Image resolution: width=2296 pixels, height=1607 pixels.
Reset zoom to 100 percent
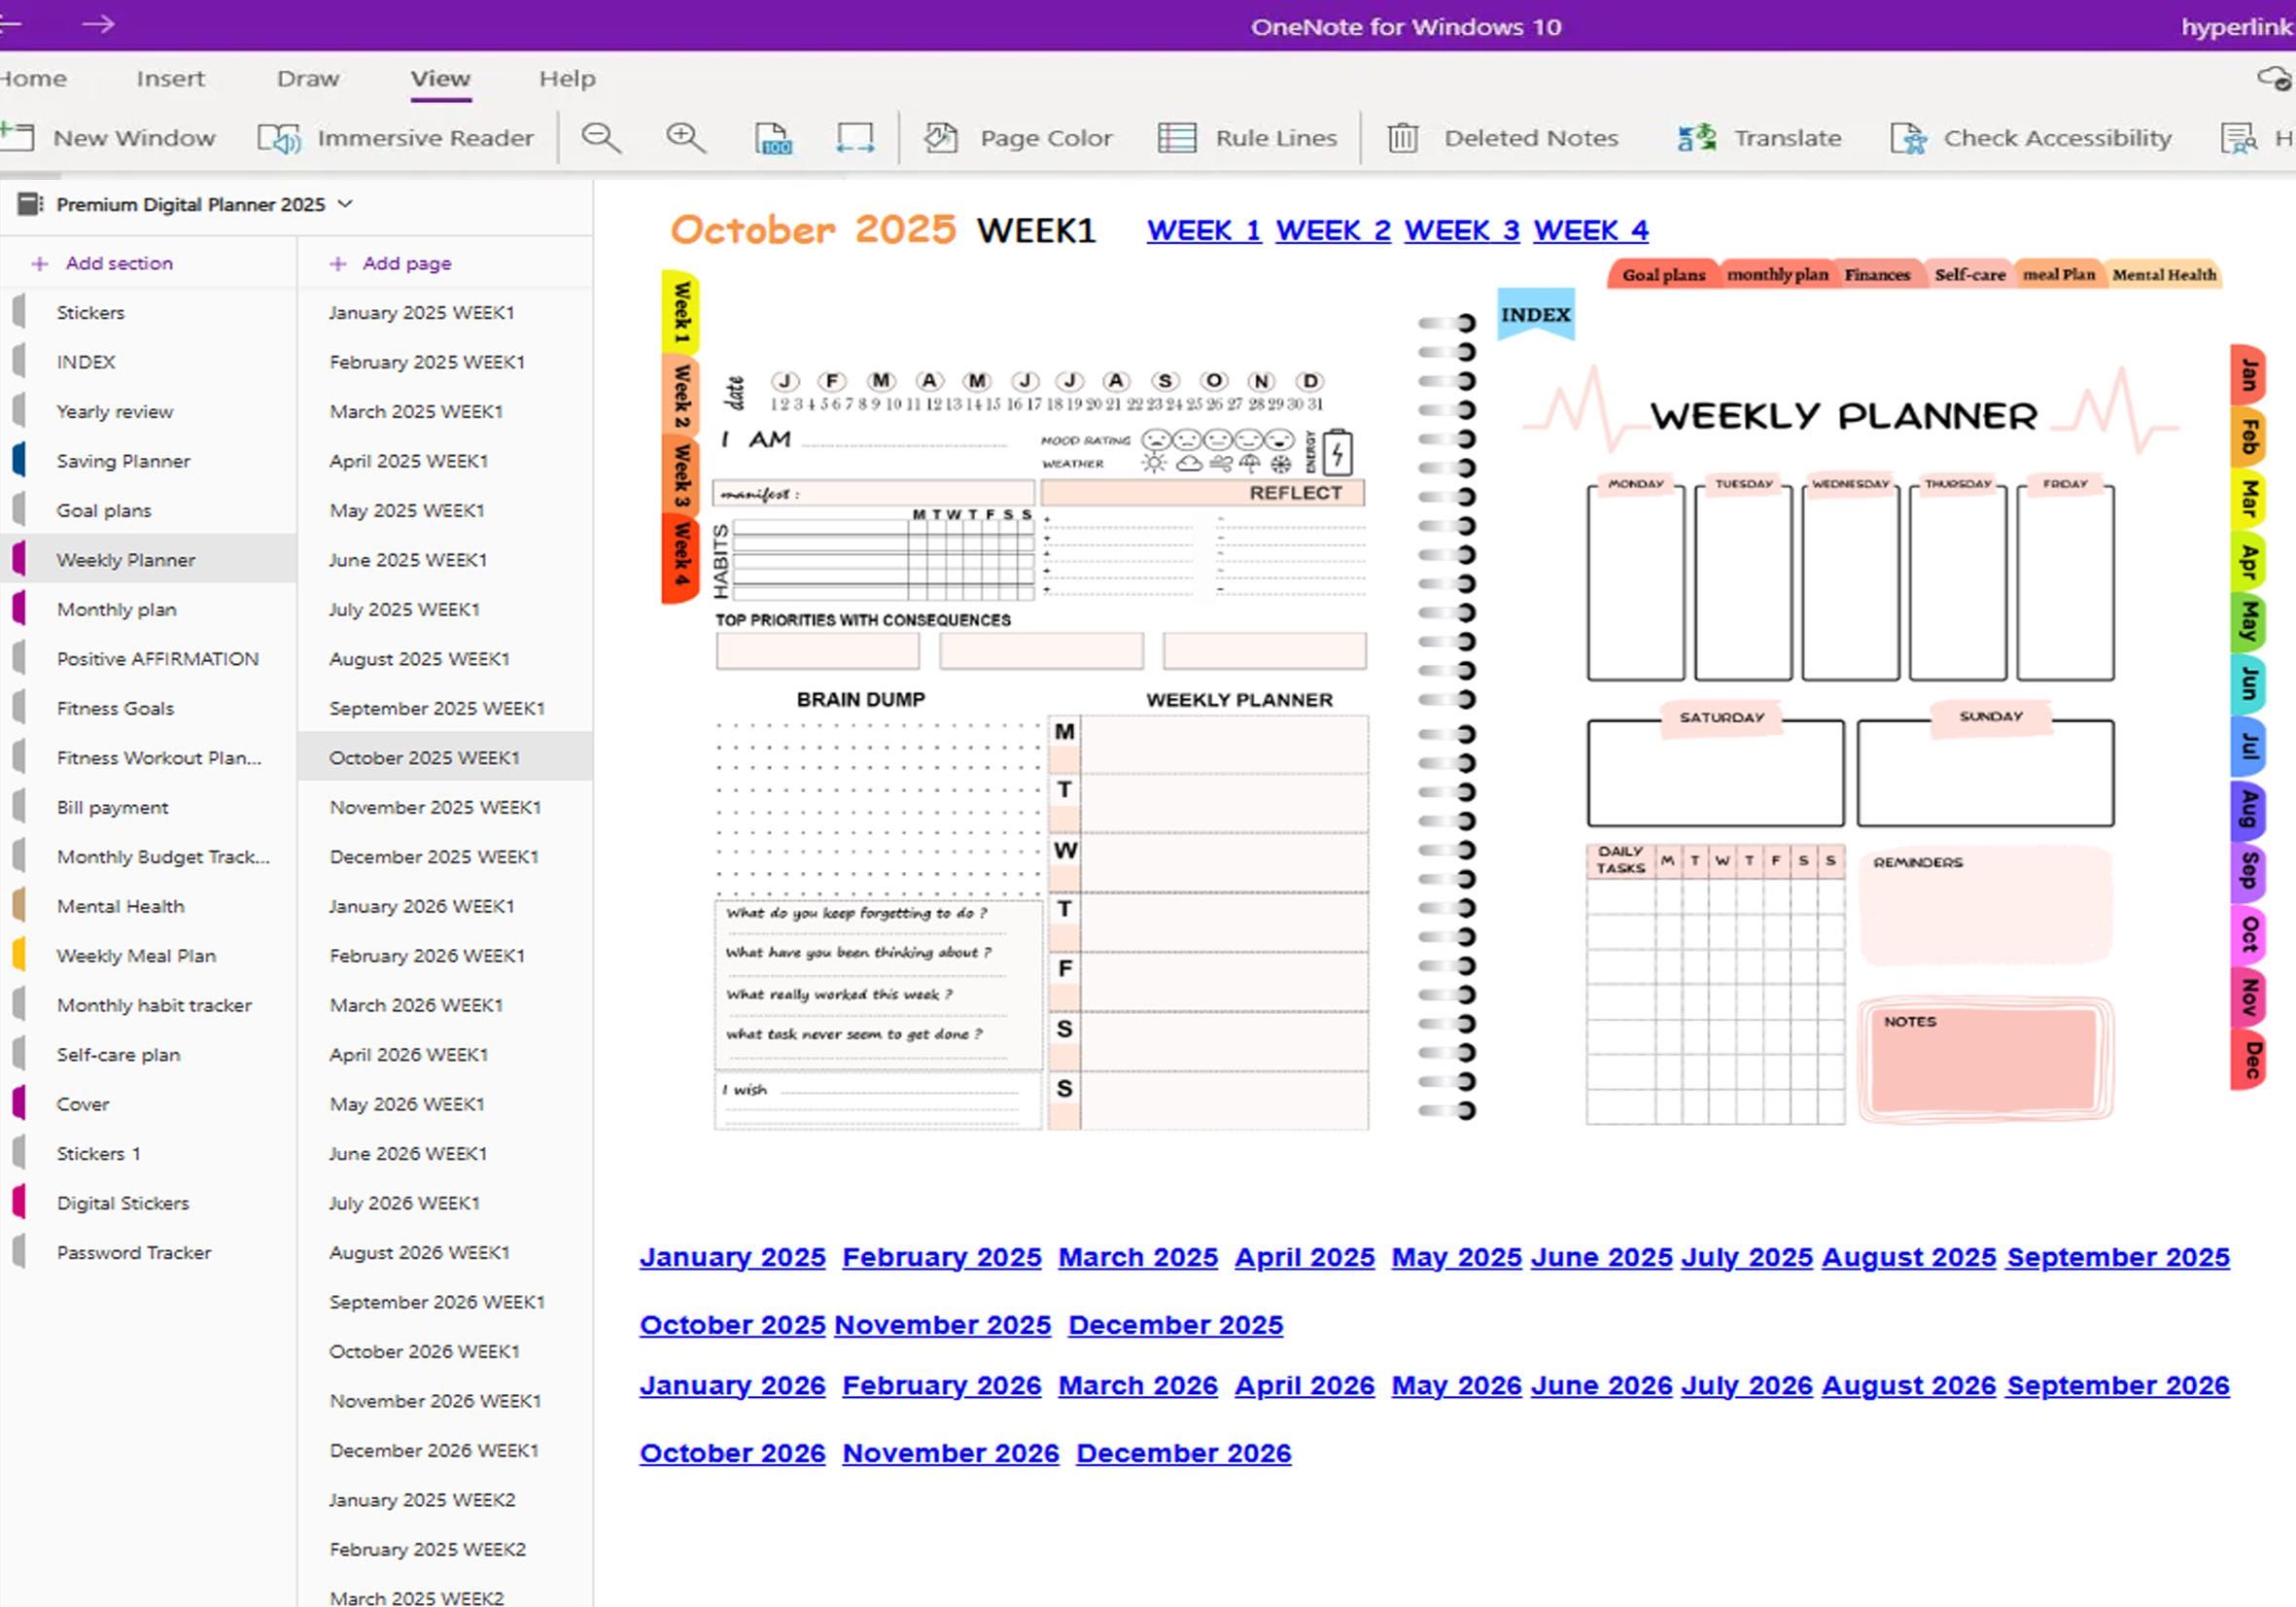click(773, 137)
